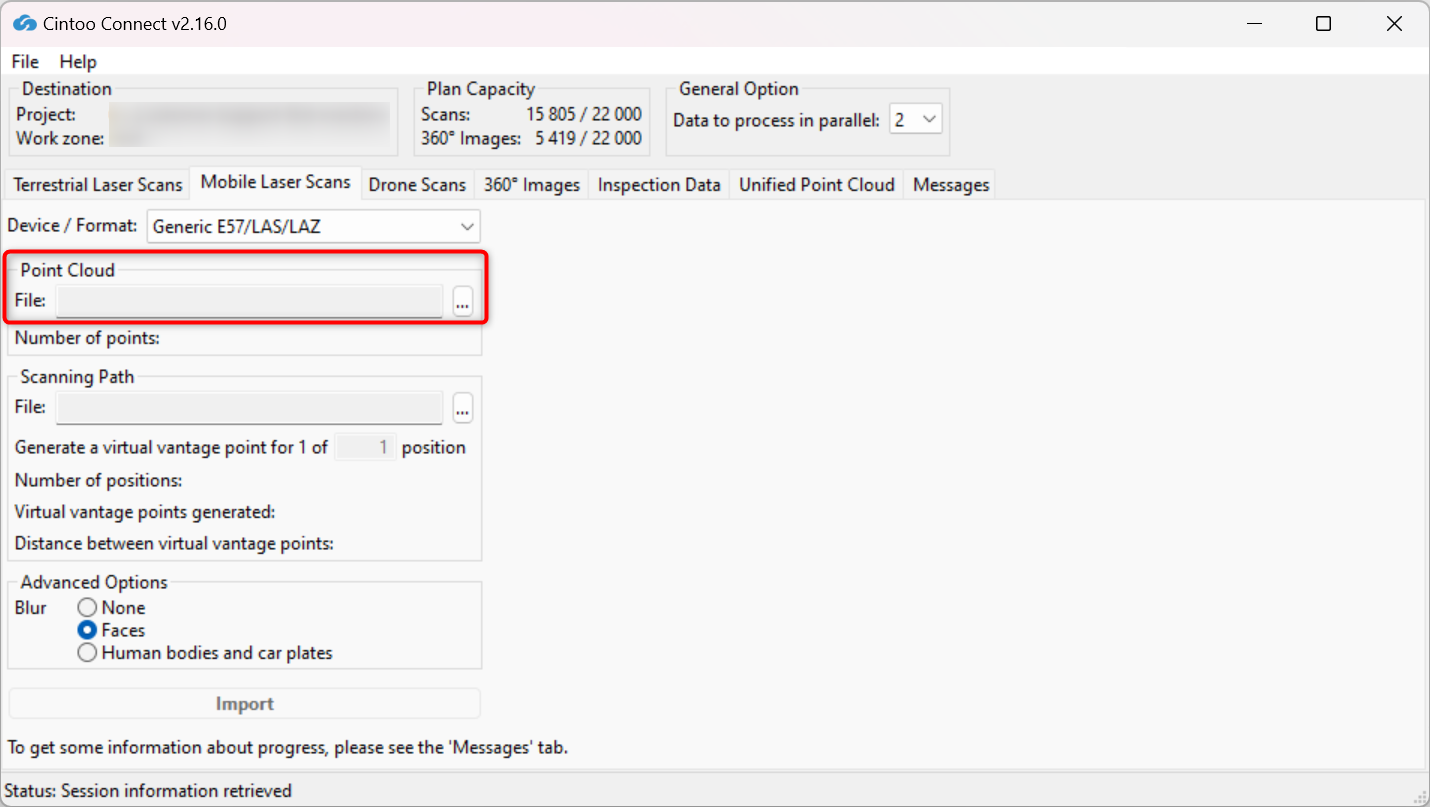Minimize the Cintoo Connect window
The height and width of the screenshot is (807, 1430).
click(x=1253, y=23)
